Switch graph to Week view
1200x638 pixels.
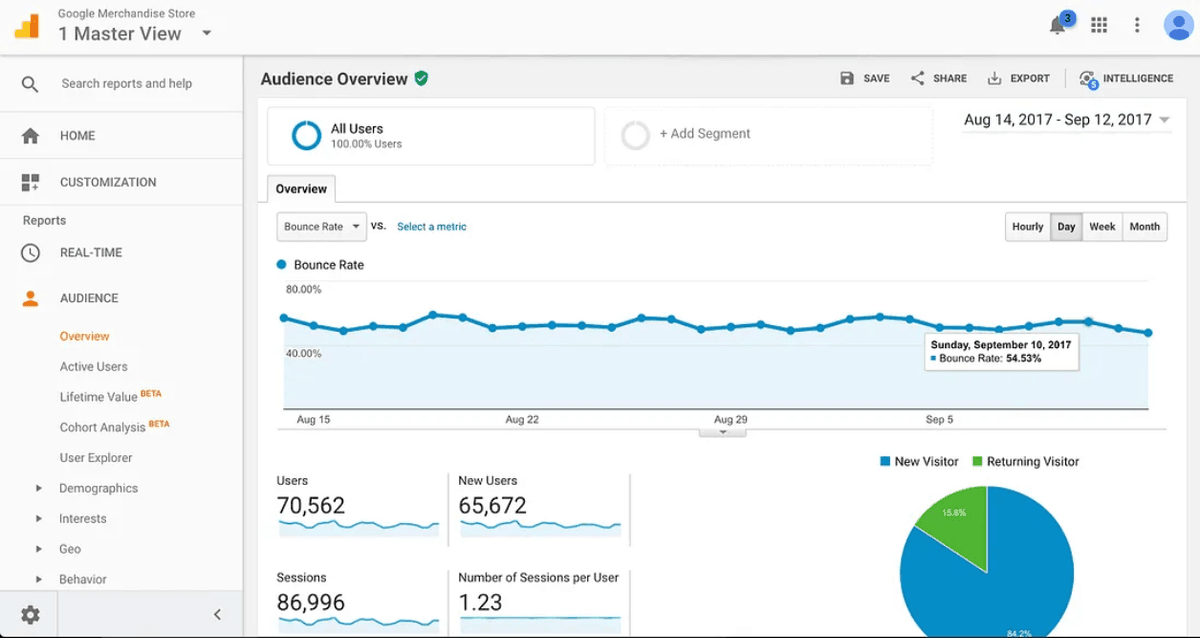(x=1102, y=226)
